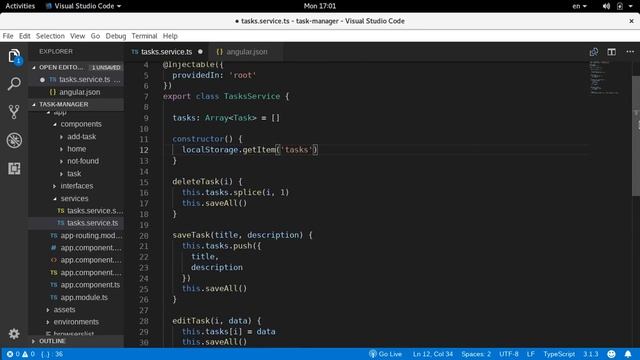640x360 pixels.
Task: Switch to the angular.json editor tab
Action: click(245, 52)
